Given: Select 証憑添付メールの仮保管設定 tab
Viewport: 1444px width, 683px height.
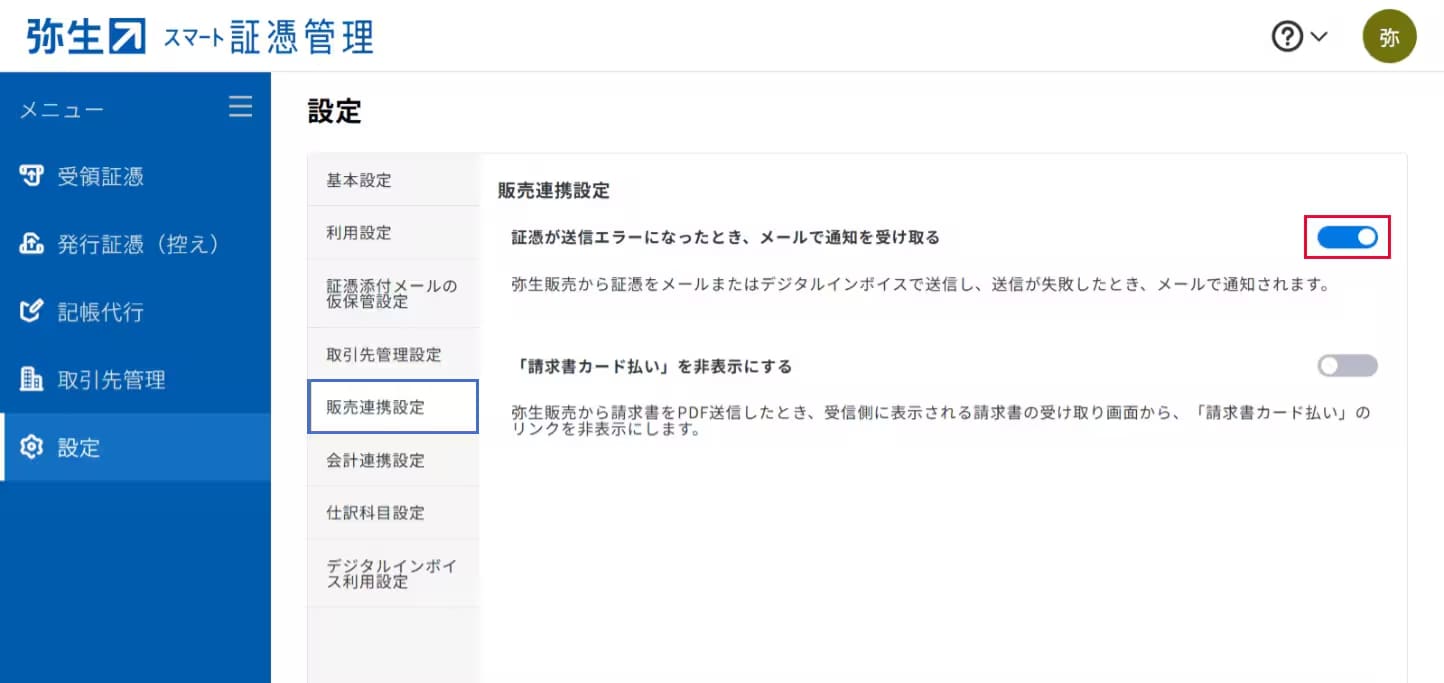Looking at the screenshot, I should (391, 294).
